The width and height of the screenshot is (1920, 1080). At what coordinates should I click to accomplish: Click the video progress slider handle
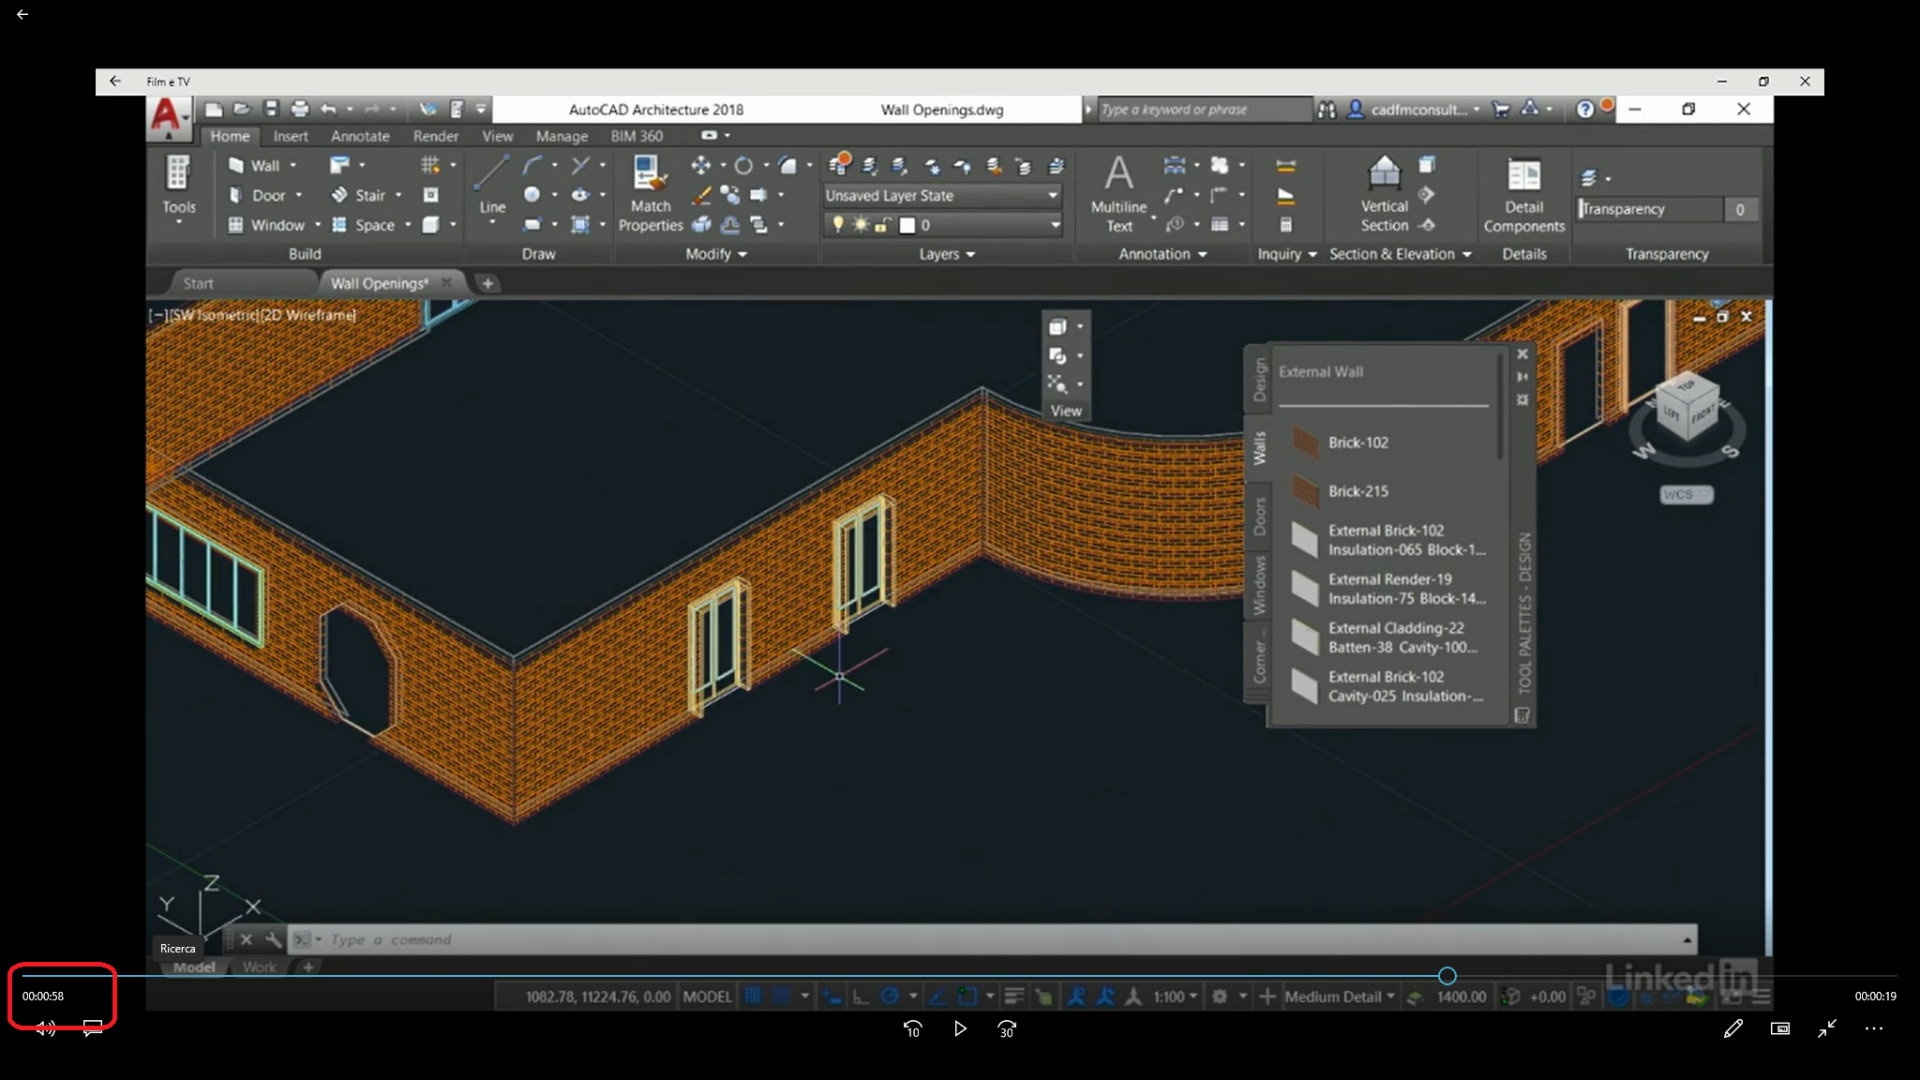tap(1447, 975)
